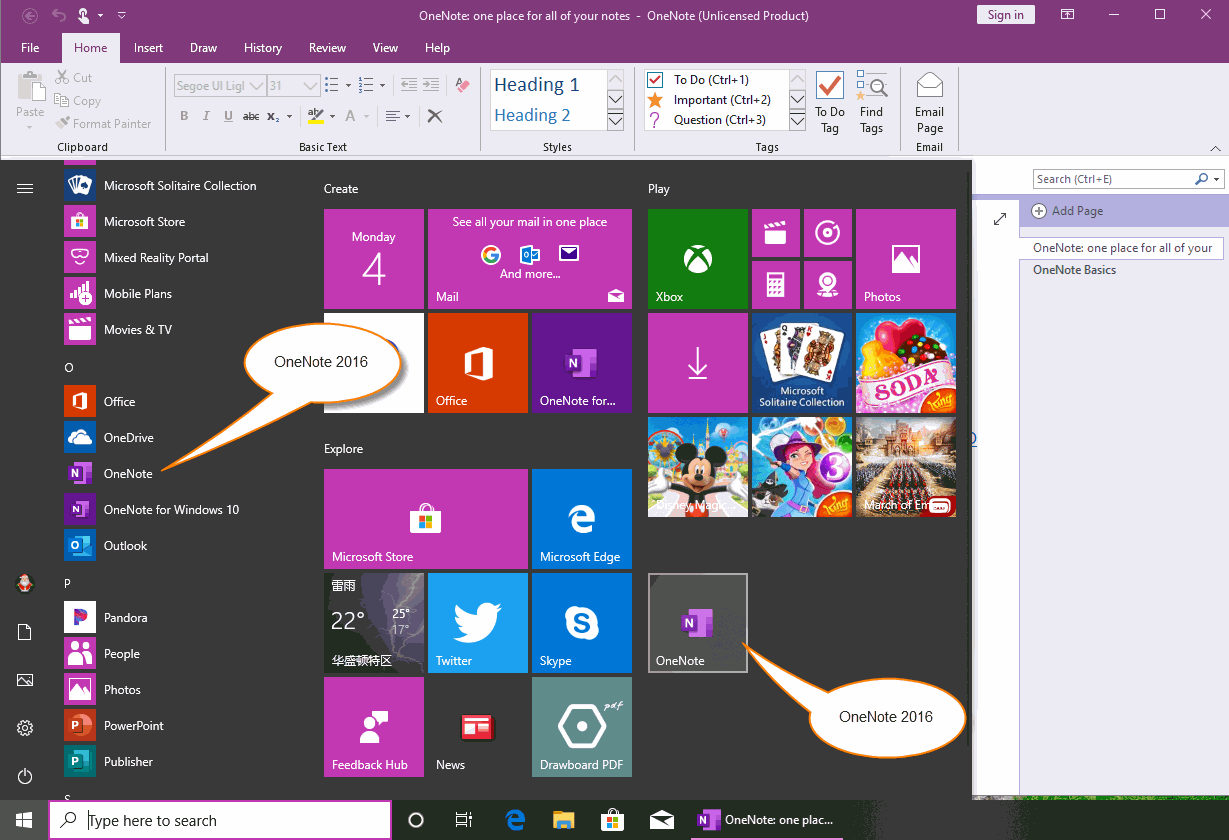Open the Settings gear in Start menu
This screenshot has height=840, width=1229.
[x=25, y=728]
